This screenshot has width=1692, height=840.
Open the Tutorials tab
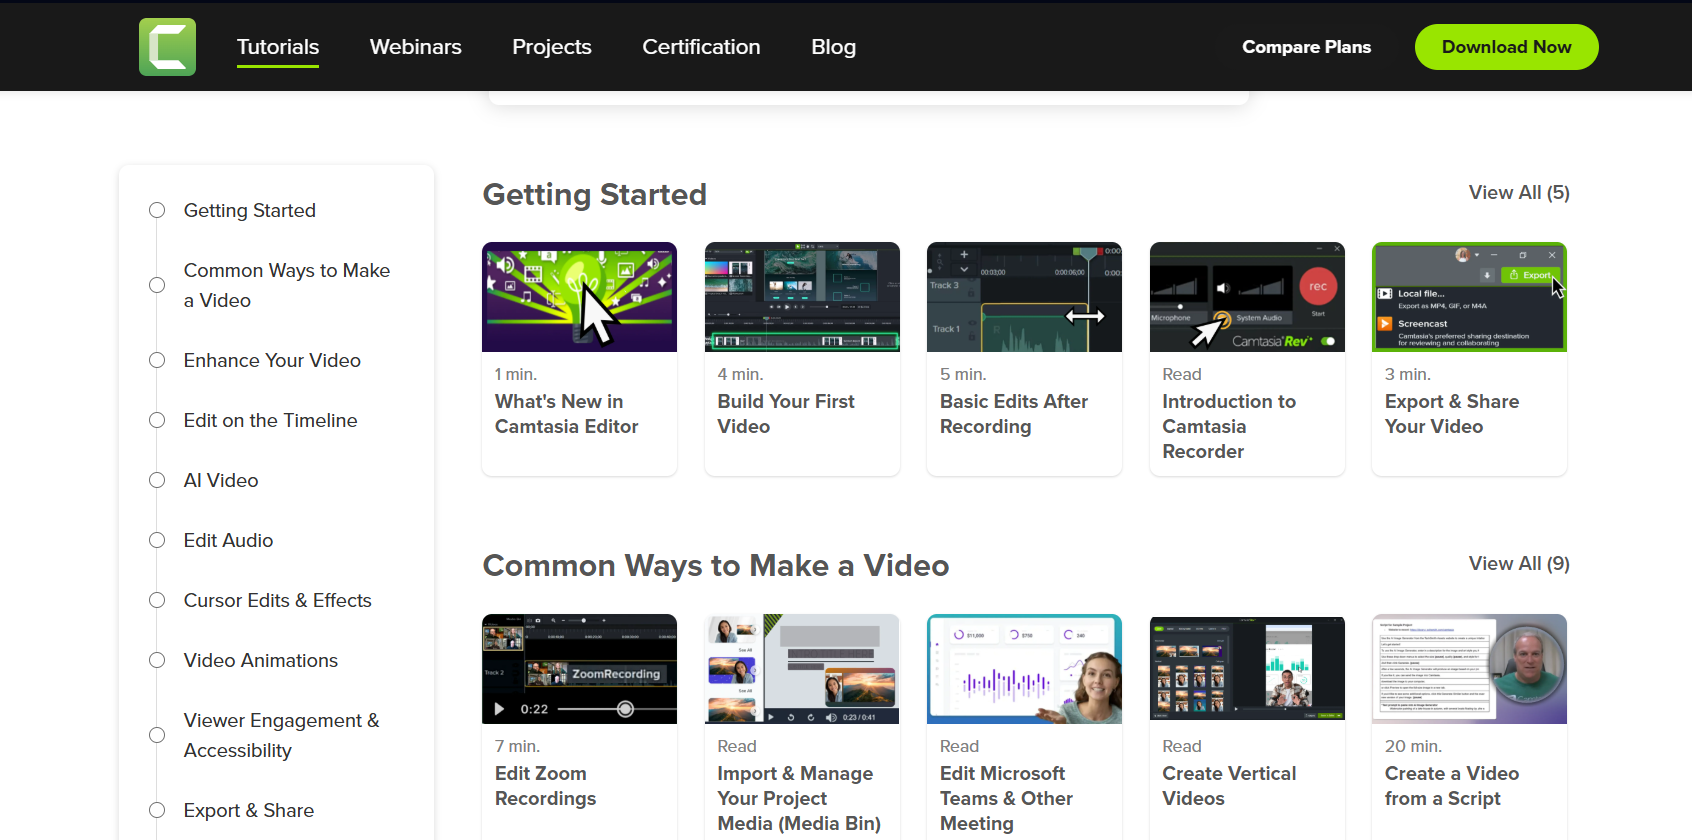click(x=278, y=47)
